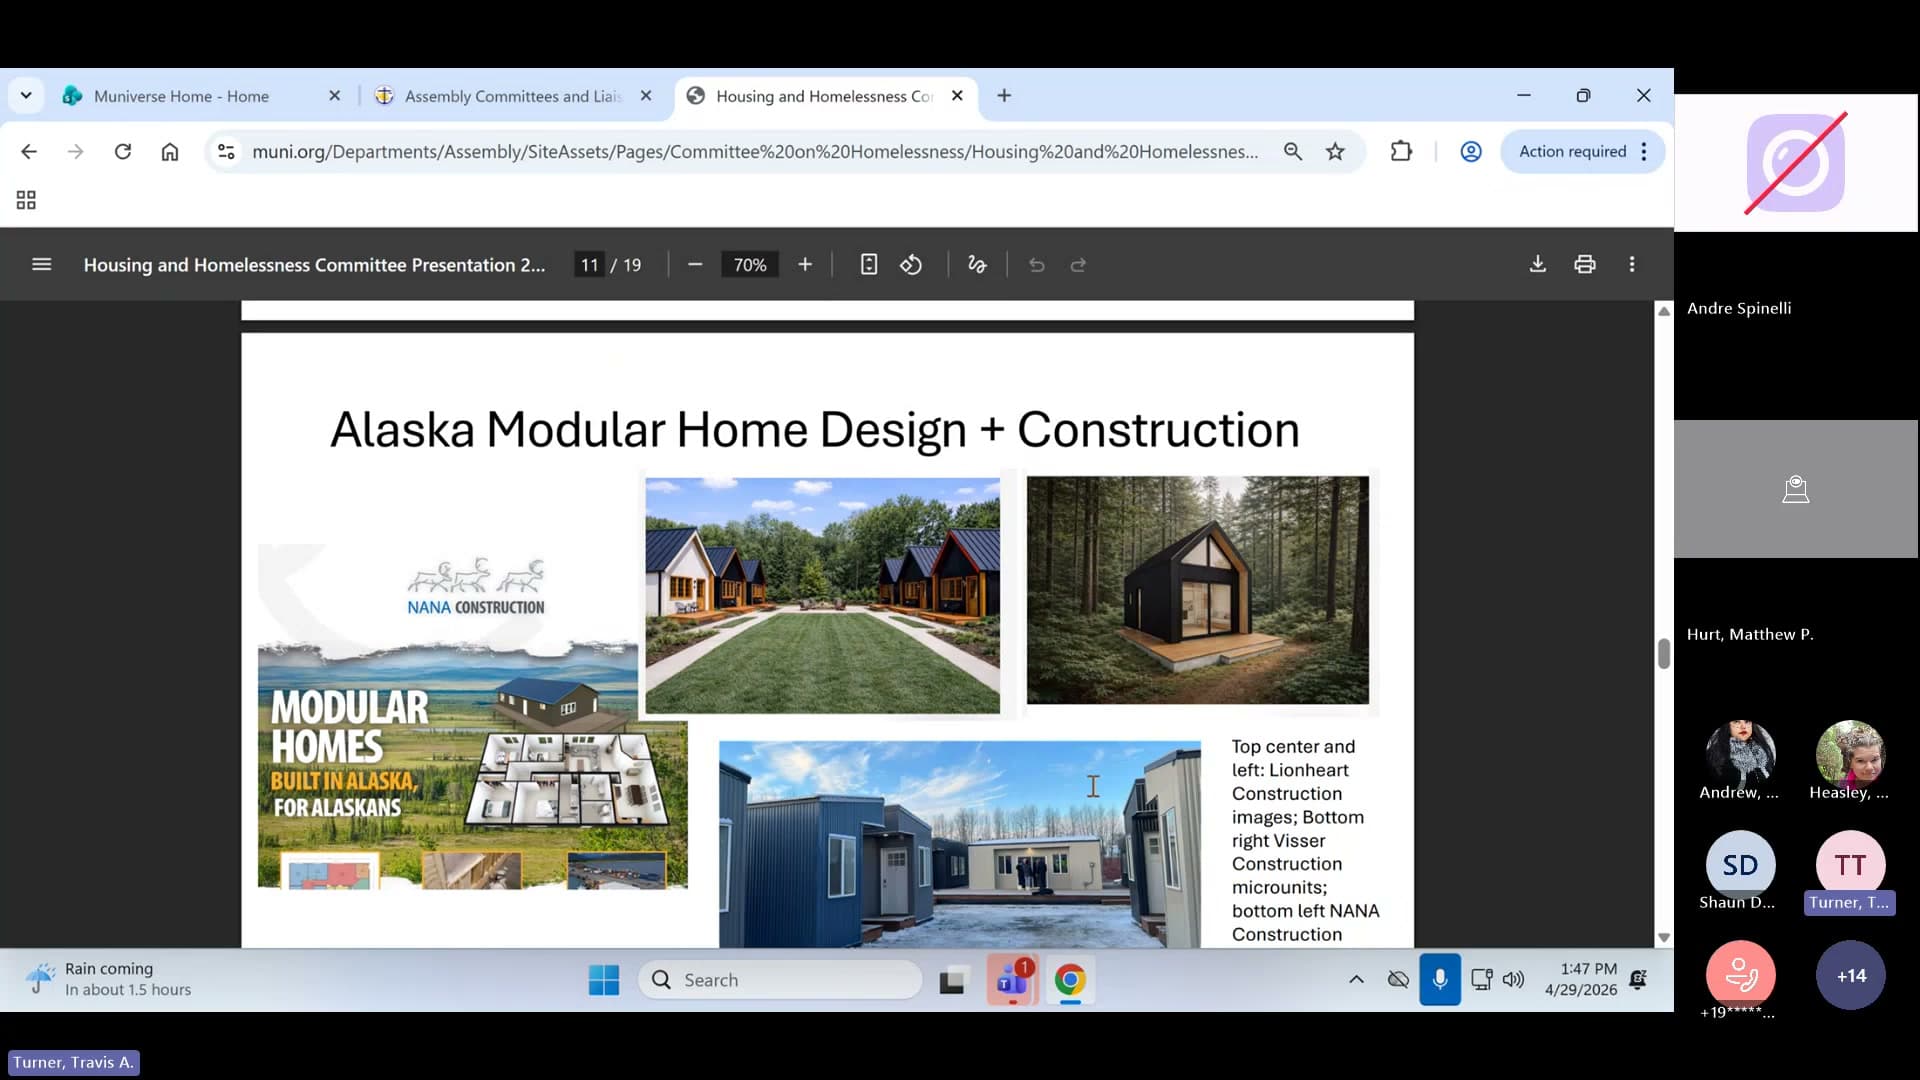The width and height of the screenshot is (1920, 1080).
Task: Click the address bar zoom magnifier icon
Action: click(x=1293, y=152)
